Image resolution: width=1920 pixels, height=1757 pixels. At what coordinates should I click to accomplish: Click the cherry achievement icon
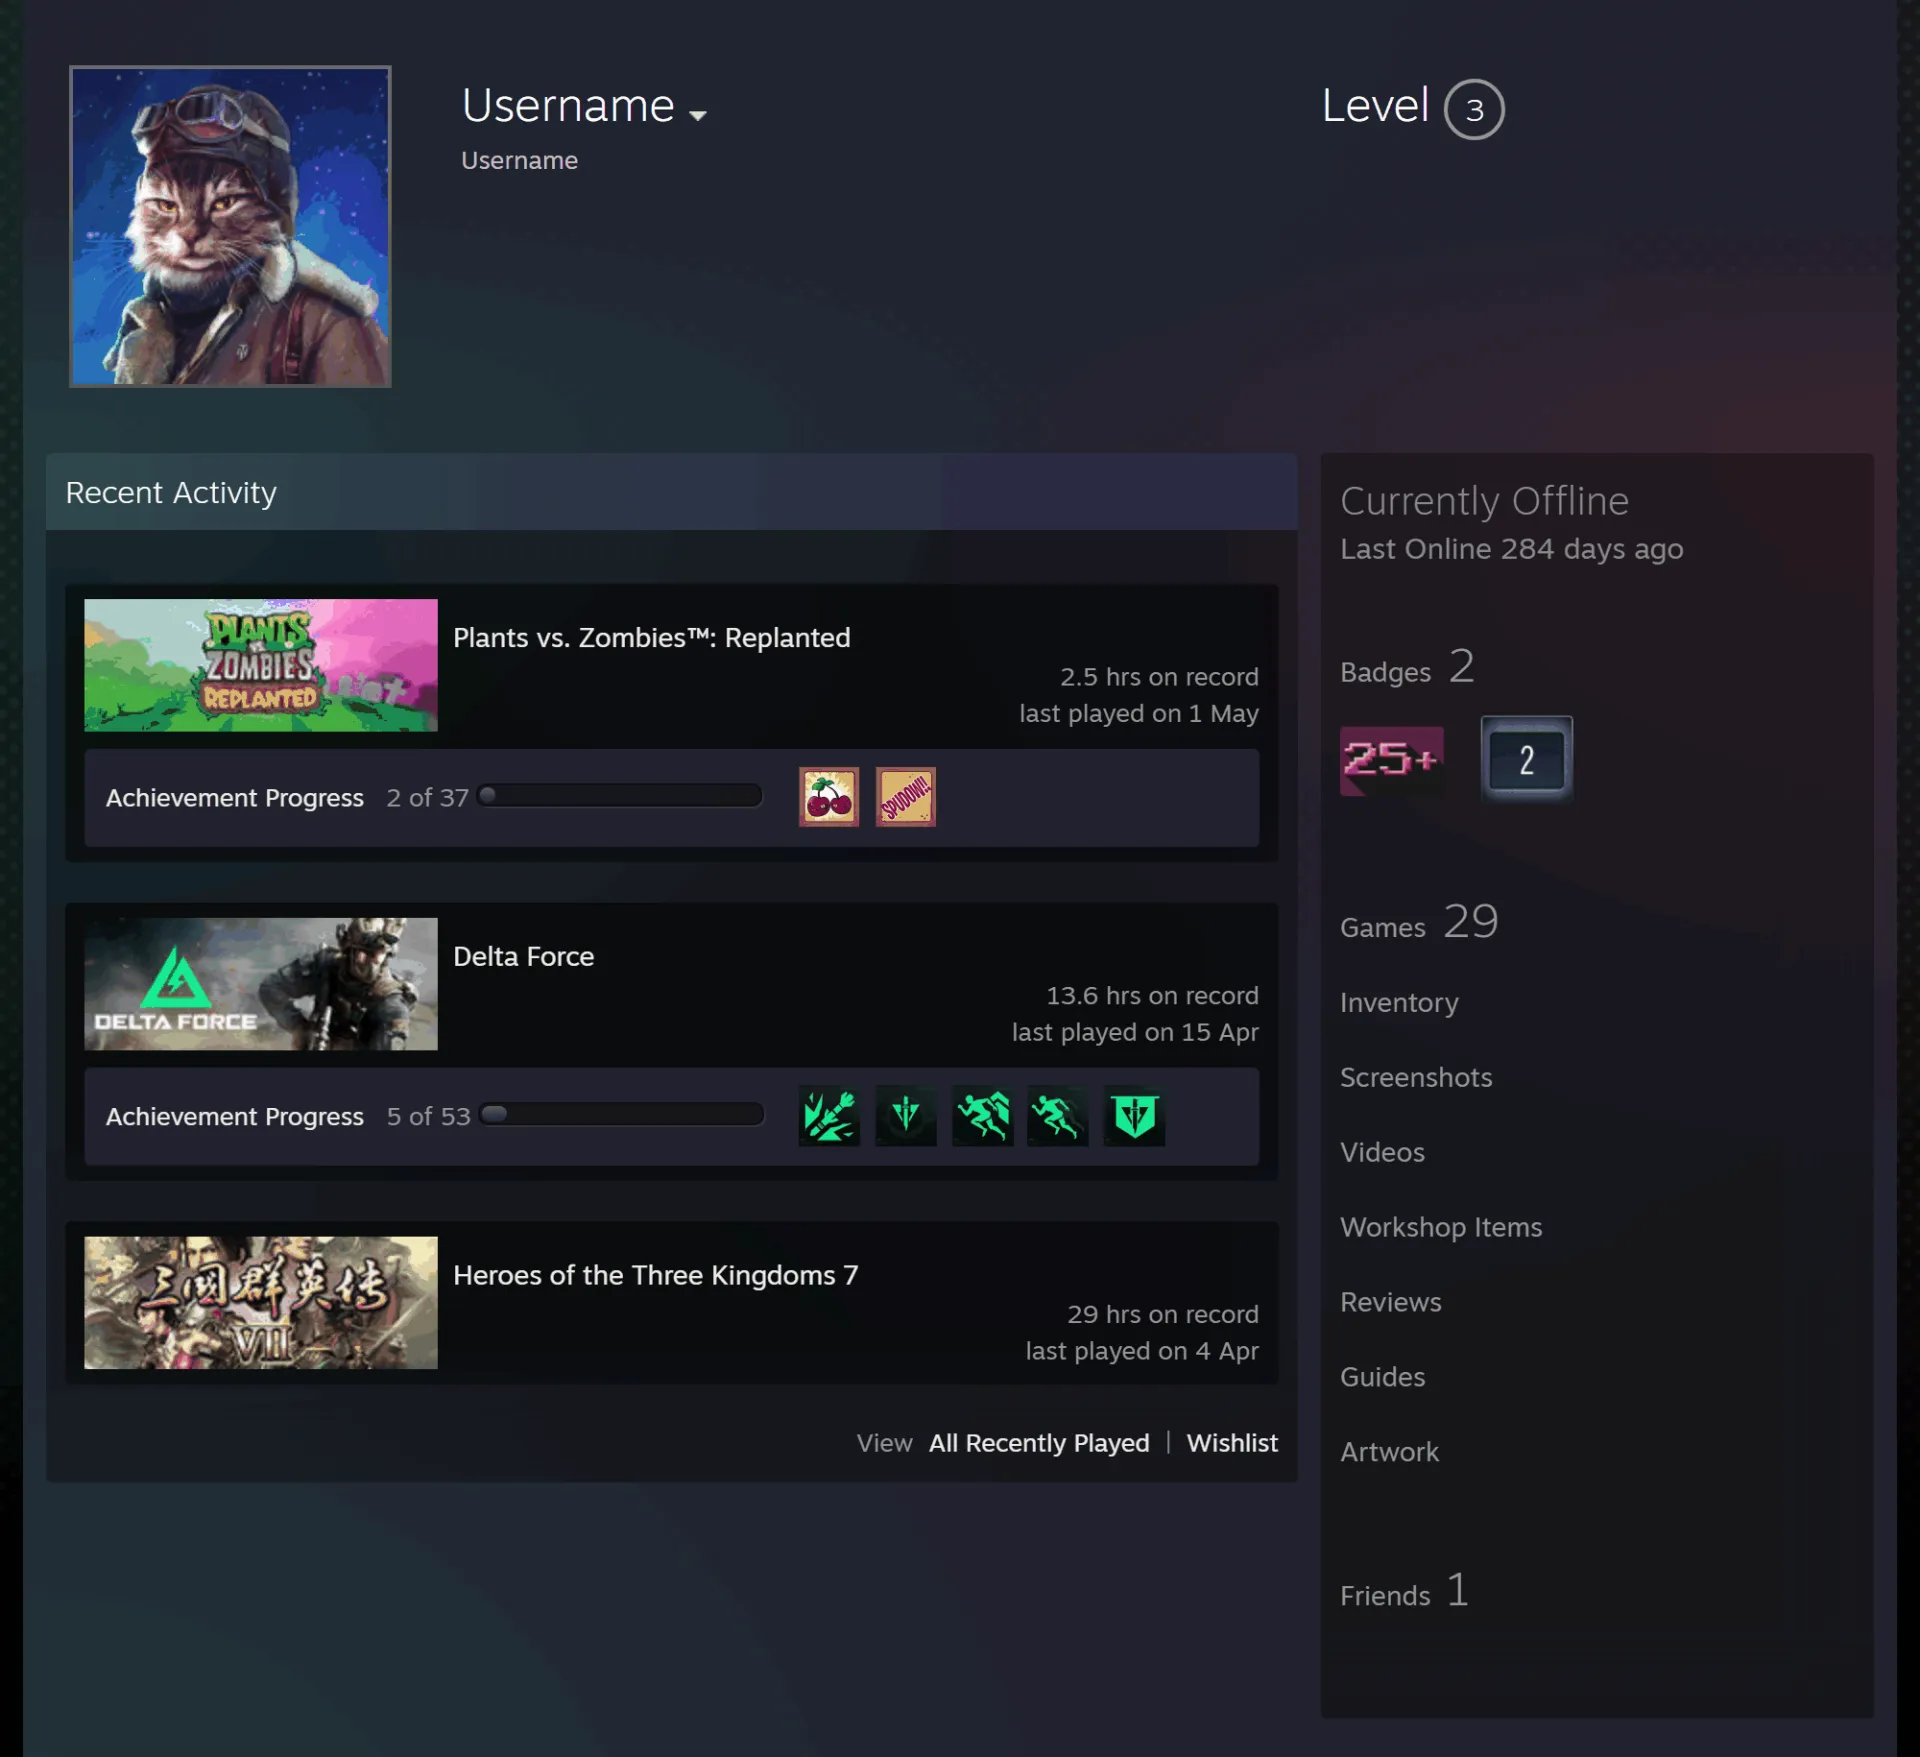(828, 797)
